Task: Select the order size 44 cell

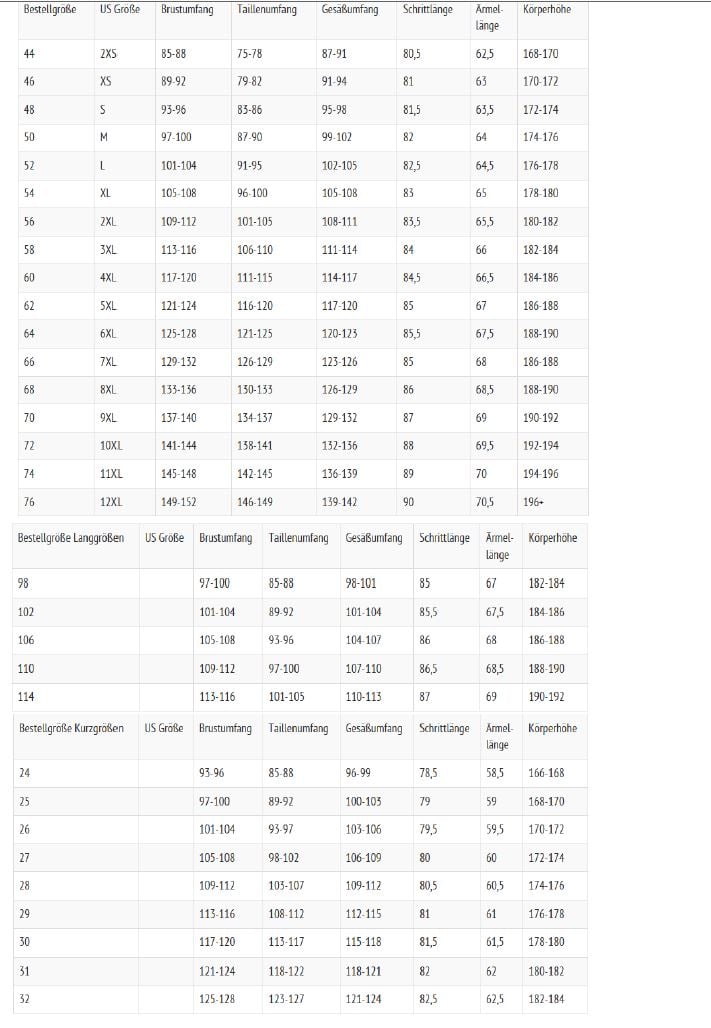Action: (30, 54)
